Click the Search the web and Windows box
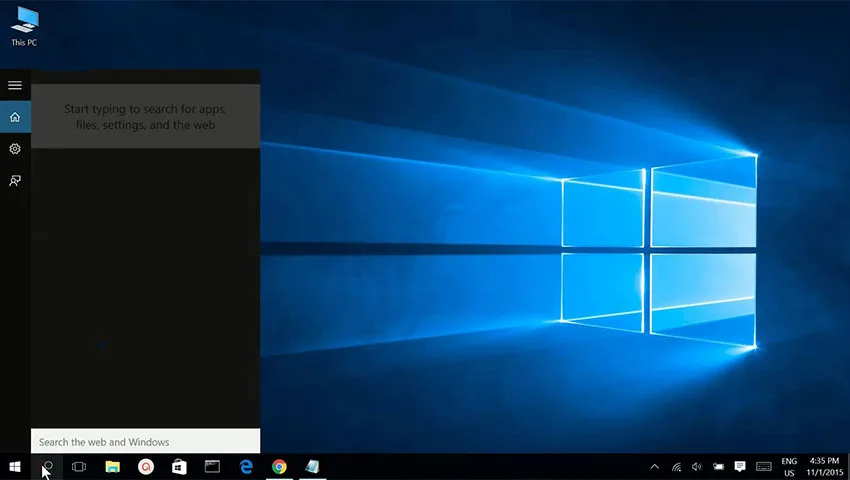The width and height of the screenshot is (850, 480). [x=145, y=441]
